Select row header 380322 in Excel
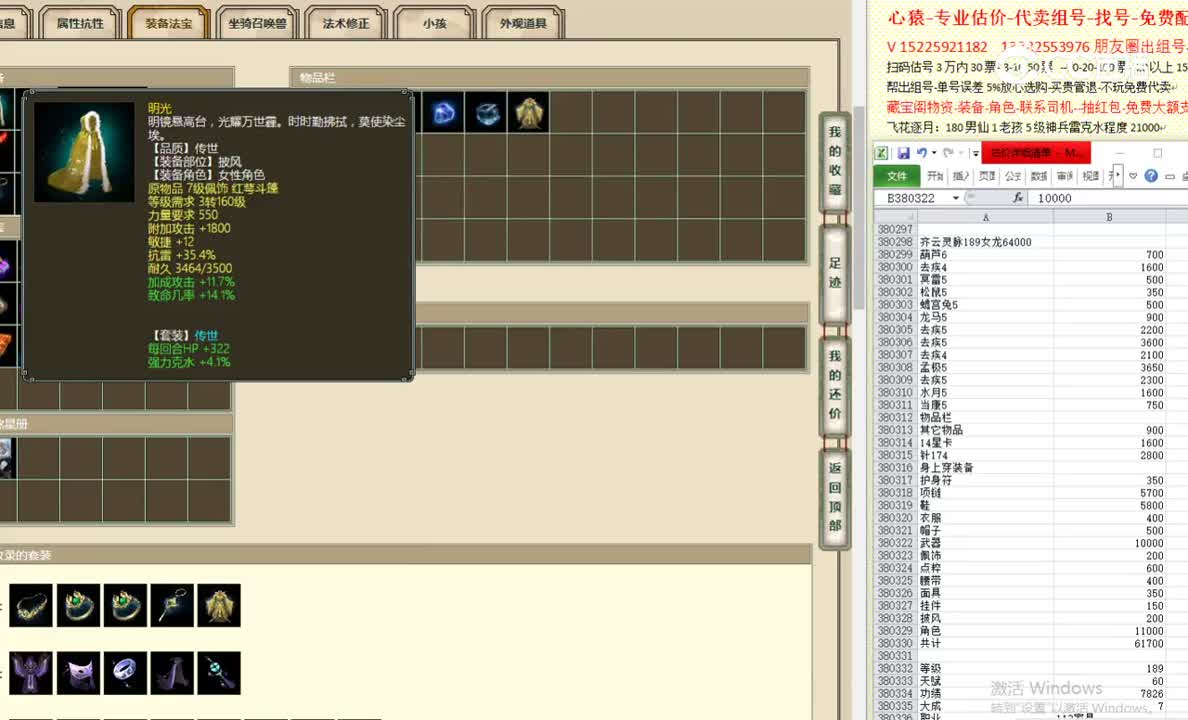This screenshot has width=1188, height=720. (895, 543)
